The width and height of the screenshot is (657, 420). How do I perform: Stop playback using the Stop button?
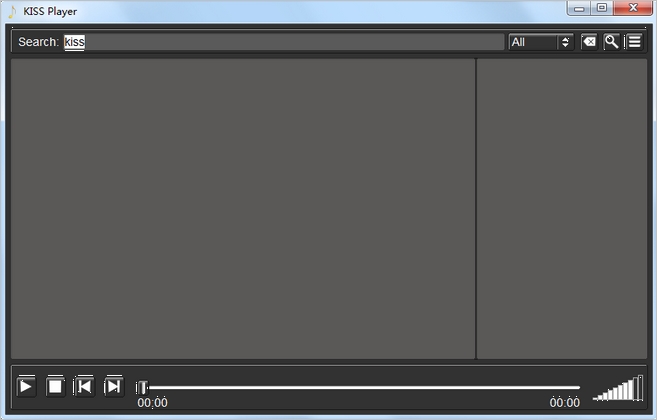click(x=55, y=386)
